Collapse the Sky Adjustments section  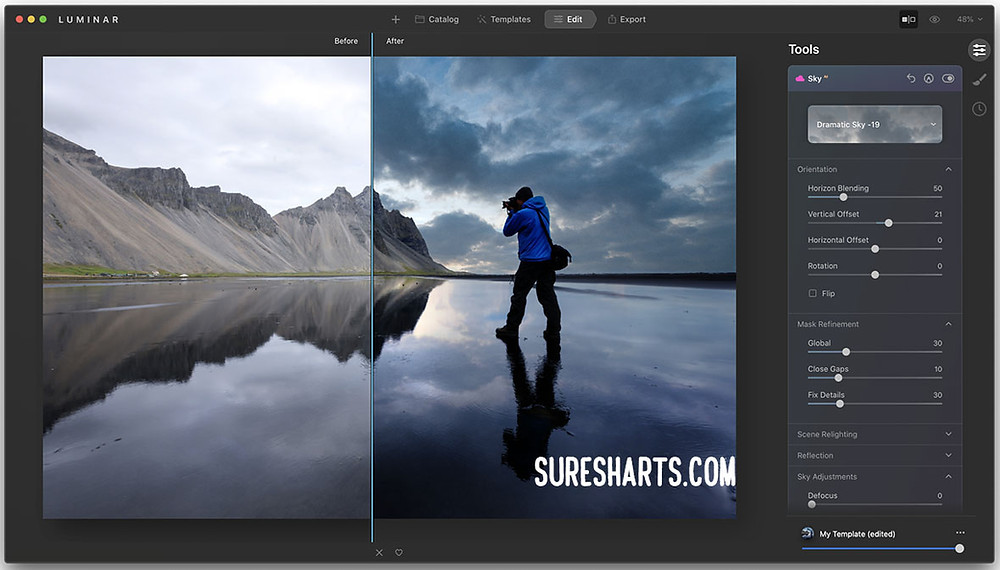pos(948,477)
